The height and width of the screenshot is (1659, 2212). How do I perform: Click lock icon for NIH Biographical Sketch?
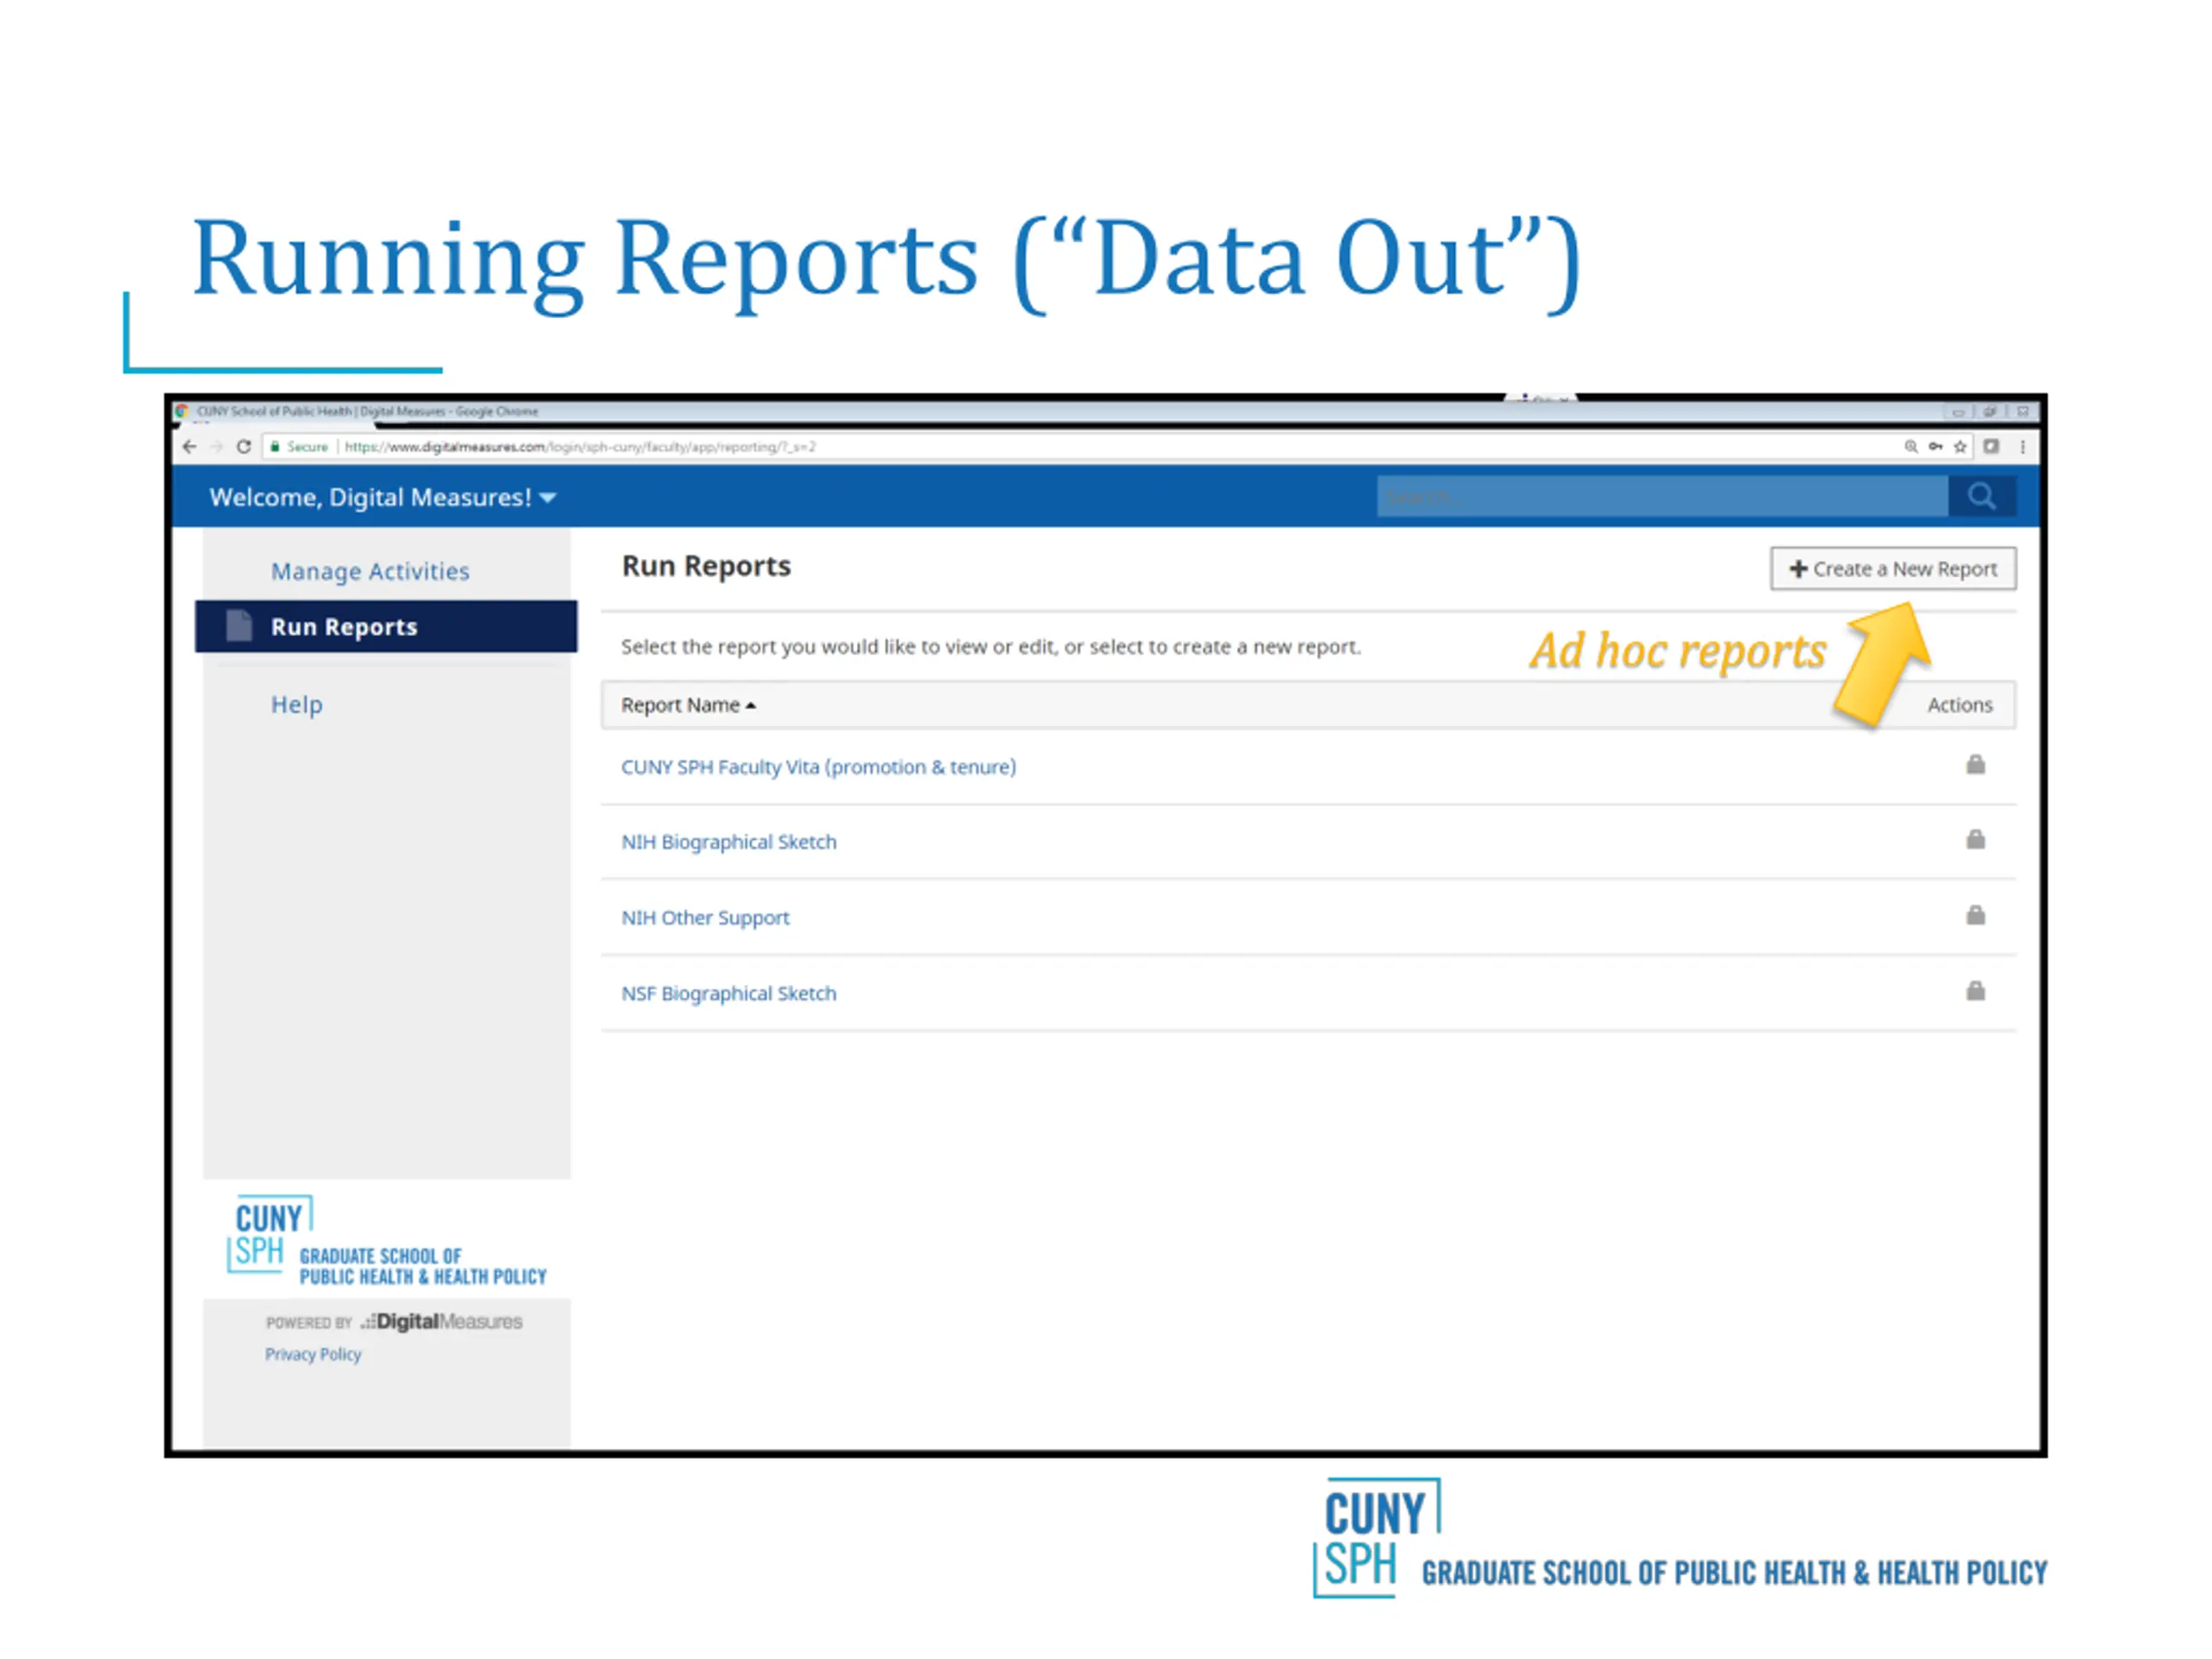tap(1975, 840)
